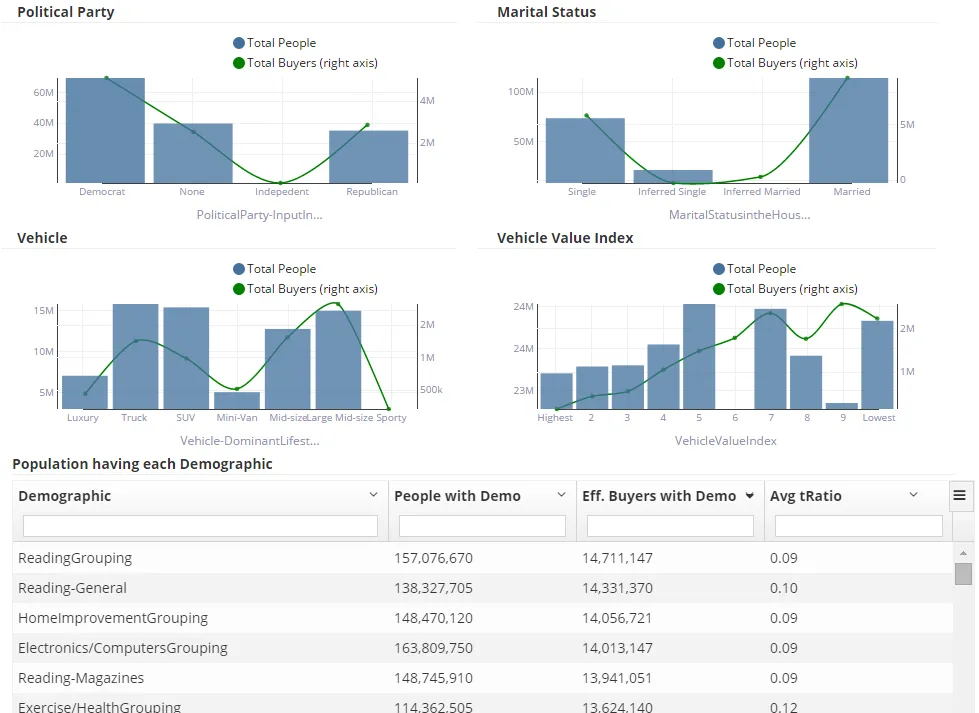
Task: Click the PoliticalParty-InputIn... axis title
Action: point(260,215)
